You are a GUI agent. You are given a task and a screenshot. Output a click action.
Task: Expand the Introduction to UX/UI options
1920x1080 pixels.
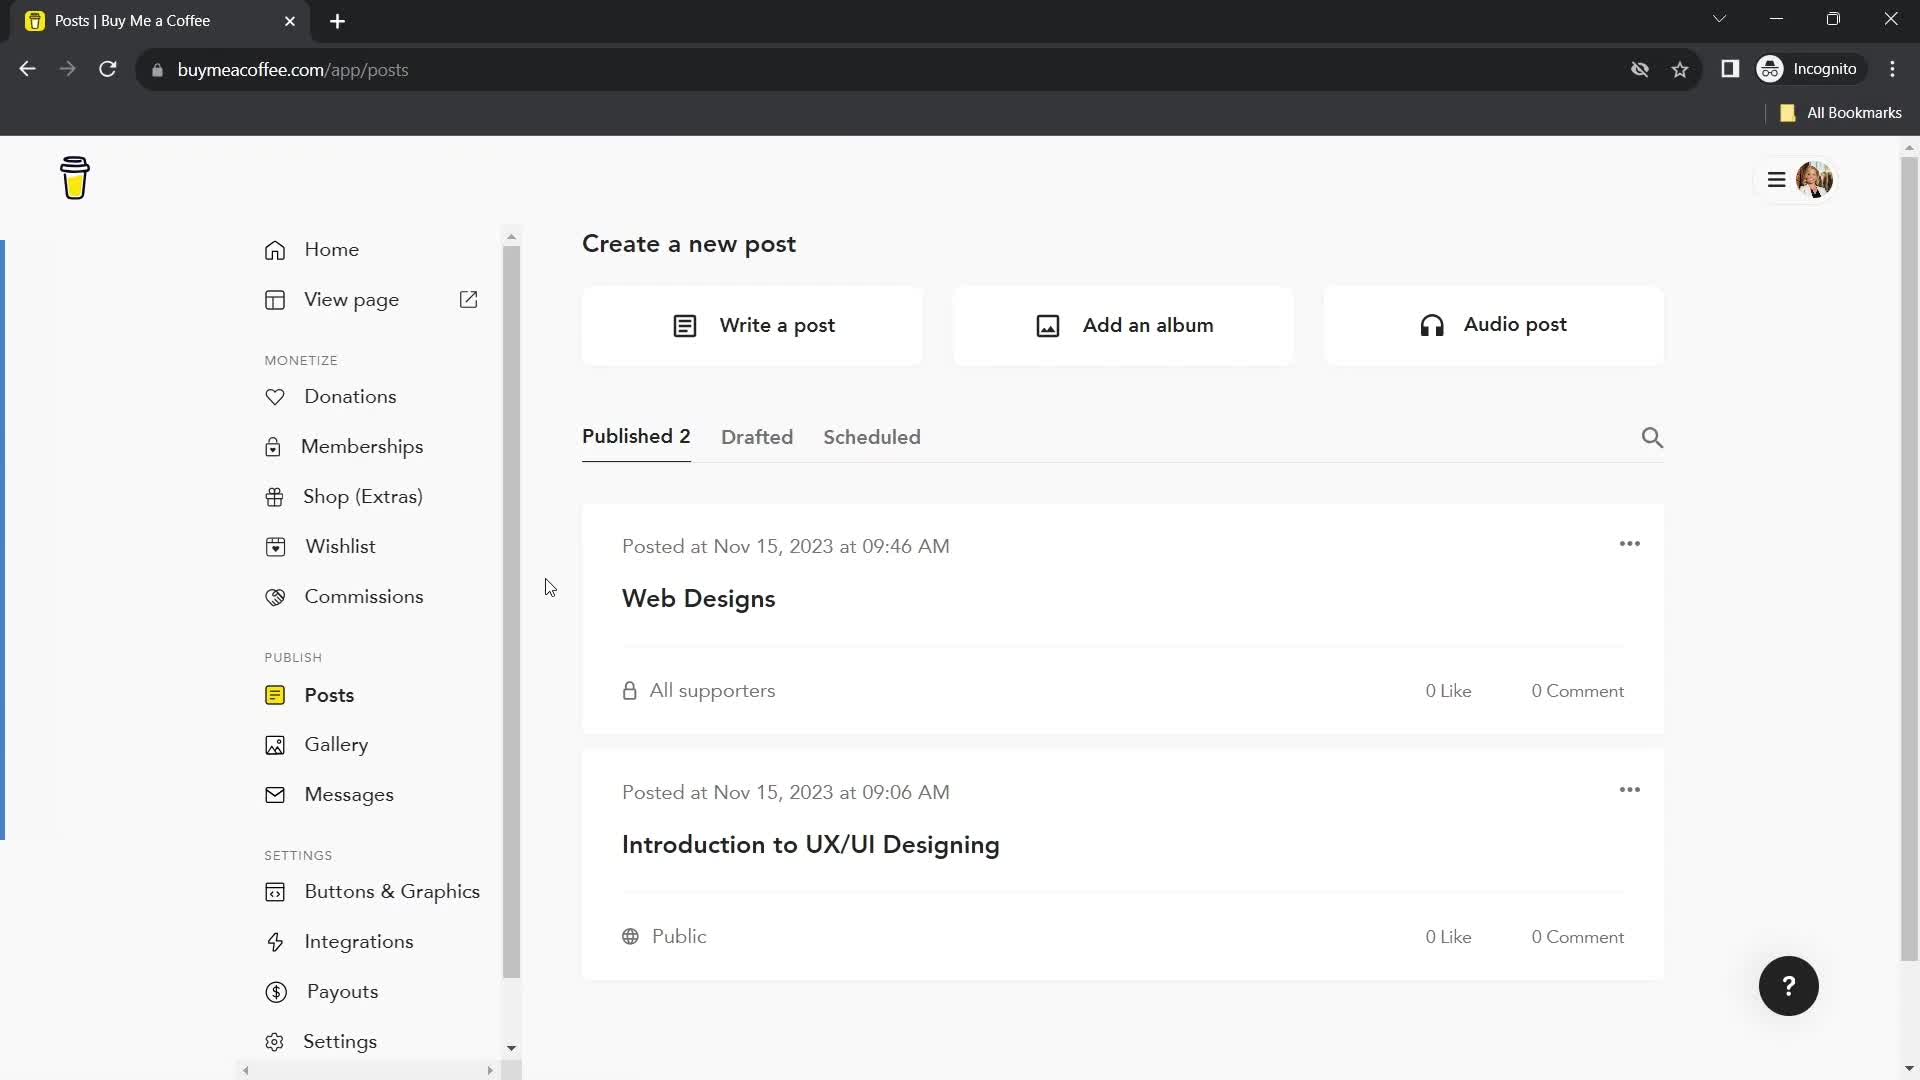tap(1629, 789)
